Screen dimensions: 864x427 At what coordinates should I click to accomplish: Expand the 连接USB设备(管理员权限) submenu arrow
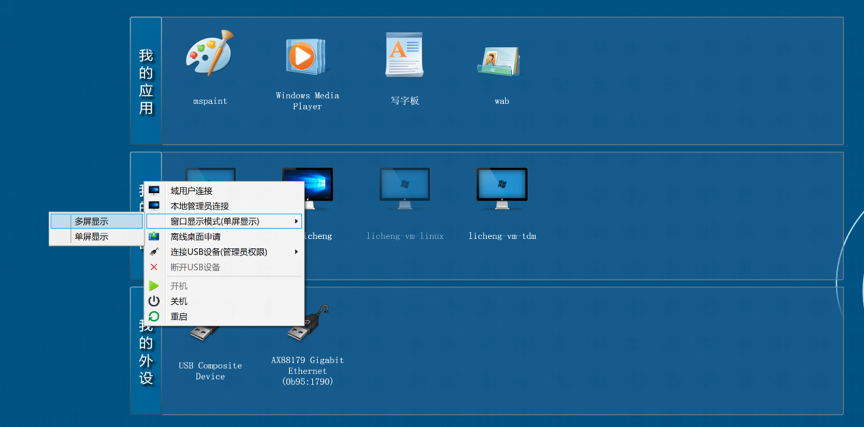(x=296, y=252)
